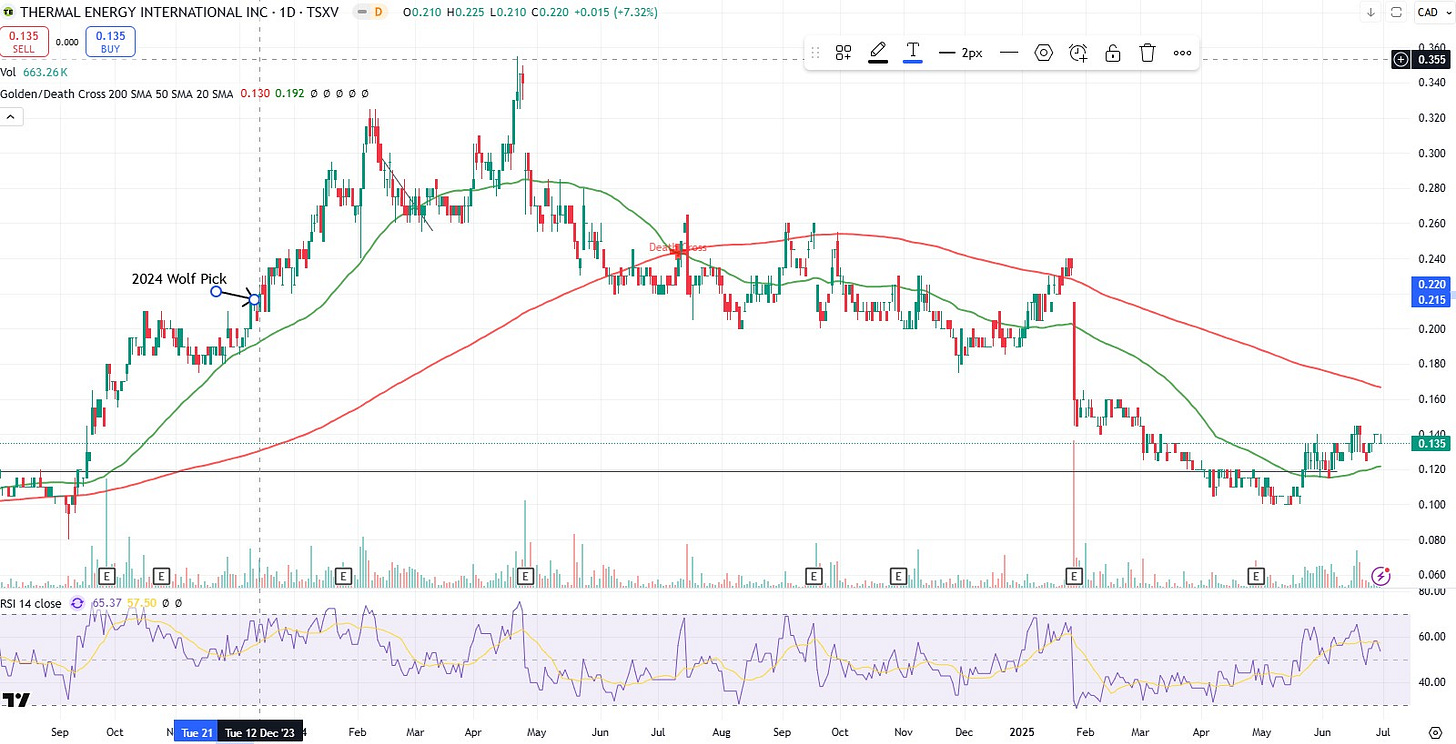This screenshot has width=1456, height=744.
Task: Click the 40.00 RSI scale label
Action: coord(1432,682)
